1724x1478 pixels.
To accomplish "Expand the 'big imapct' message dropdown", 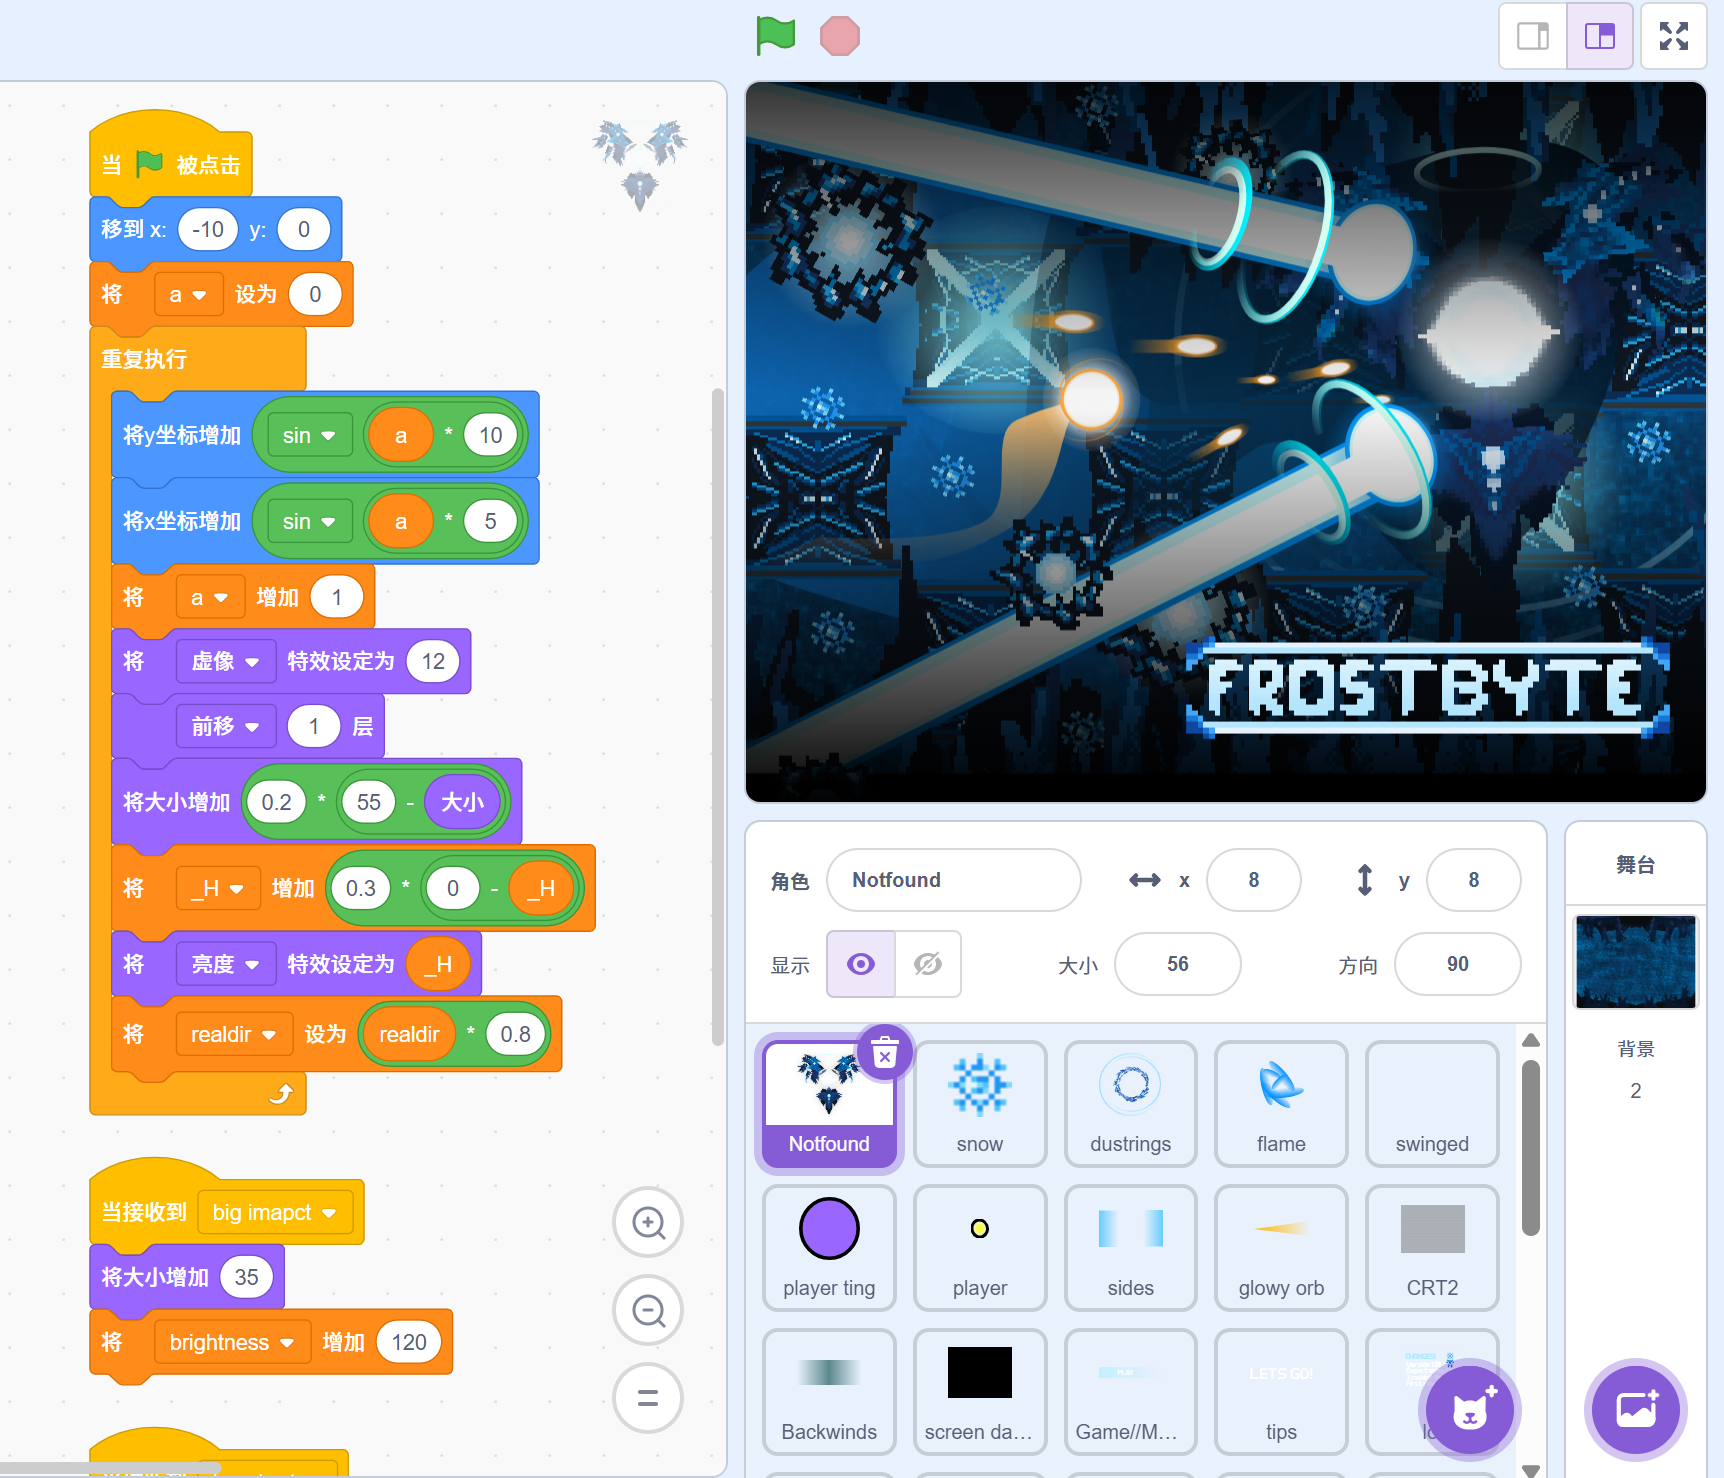I will tap(329, 1213).
